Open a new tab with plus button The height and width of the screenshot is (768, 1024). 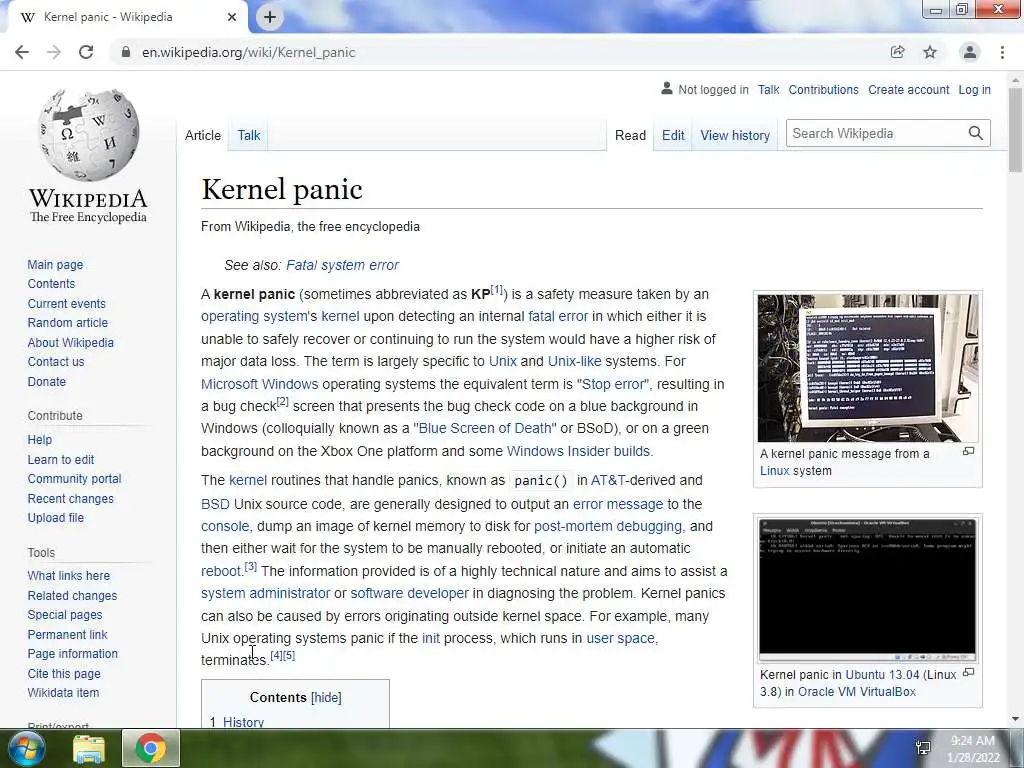(270, 17)
